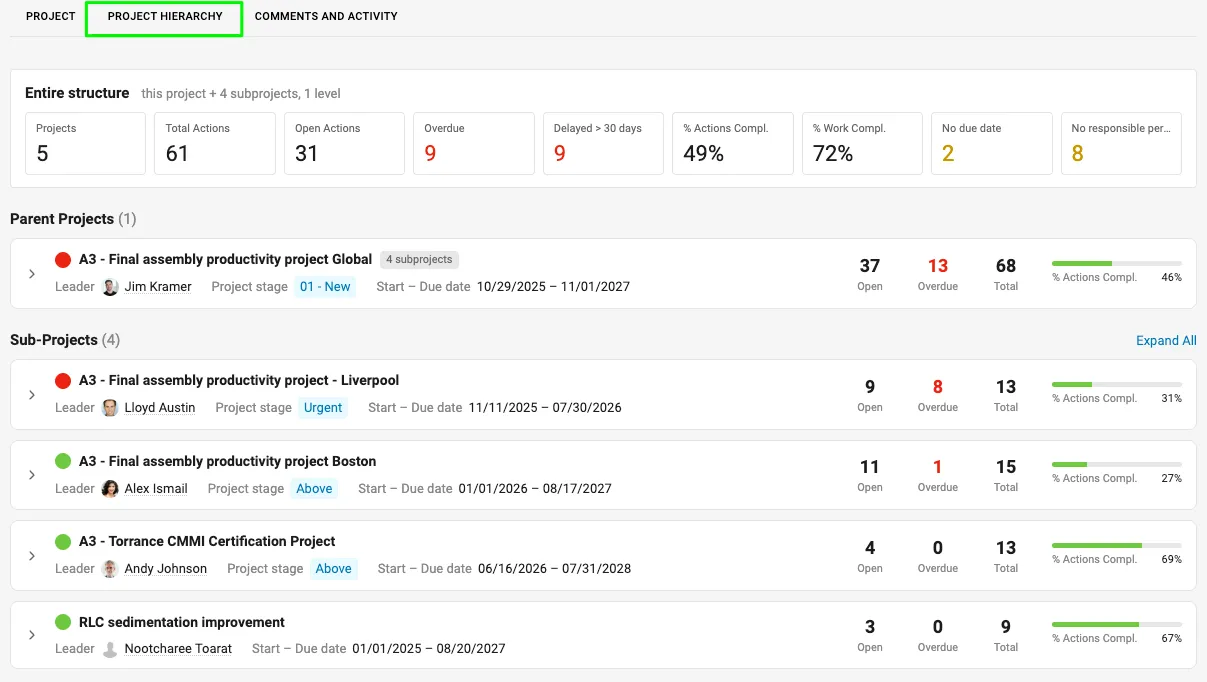
Task: Click Nootcharee Toarat's placeholder avatar icon
Action: 110,649
